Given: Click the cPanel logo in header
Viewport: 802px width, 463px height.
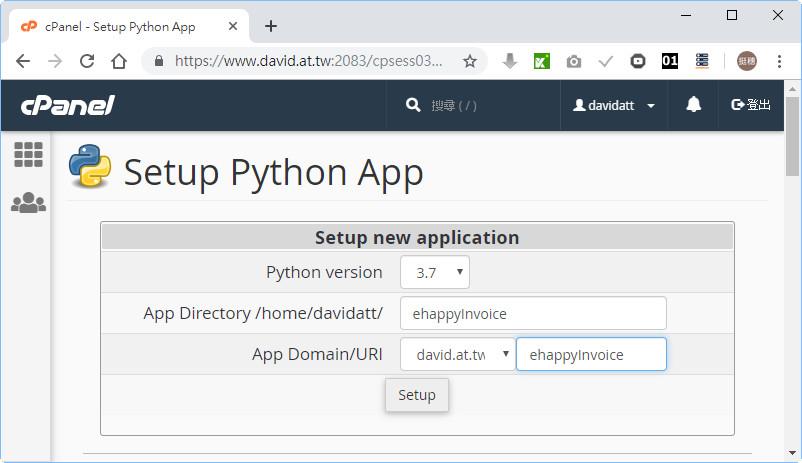Looking at the screenshot, I should pyautogui.click(x=68, y=105).
